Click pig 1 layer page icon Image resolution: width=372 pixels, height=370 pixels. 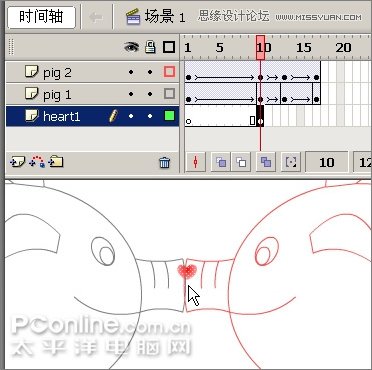[32, 94]
